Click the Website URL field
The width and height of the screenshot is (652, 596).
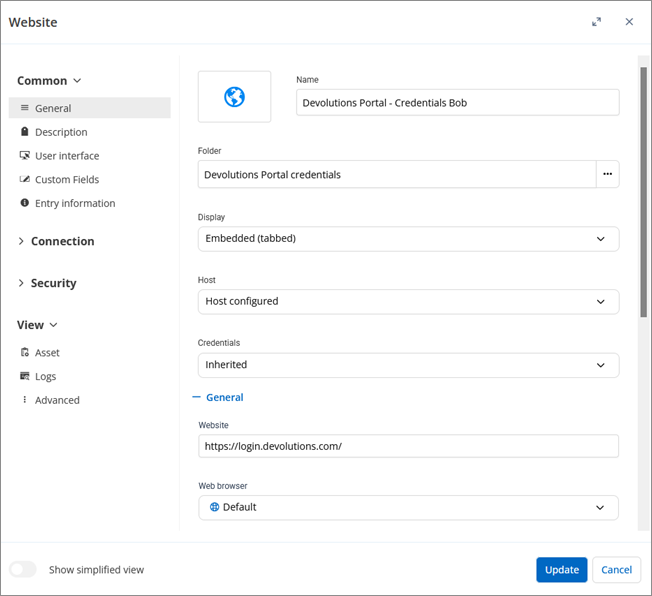[408, 446]
